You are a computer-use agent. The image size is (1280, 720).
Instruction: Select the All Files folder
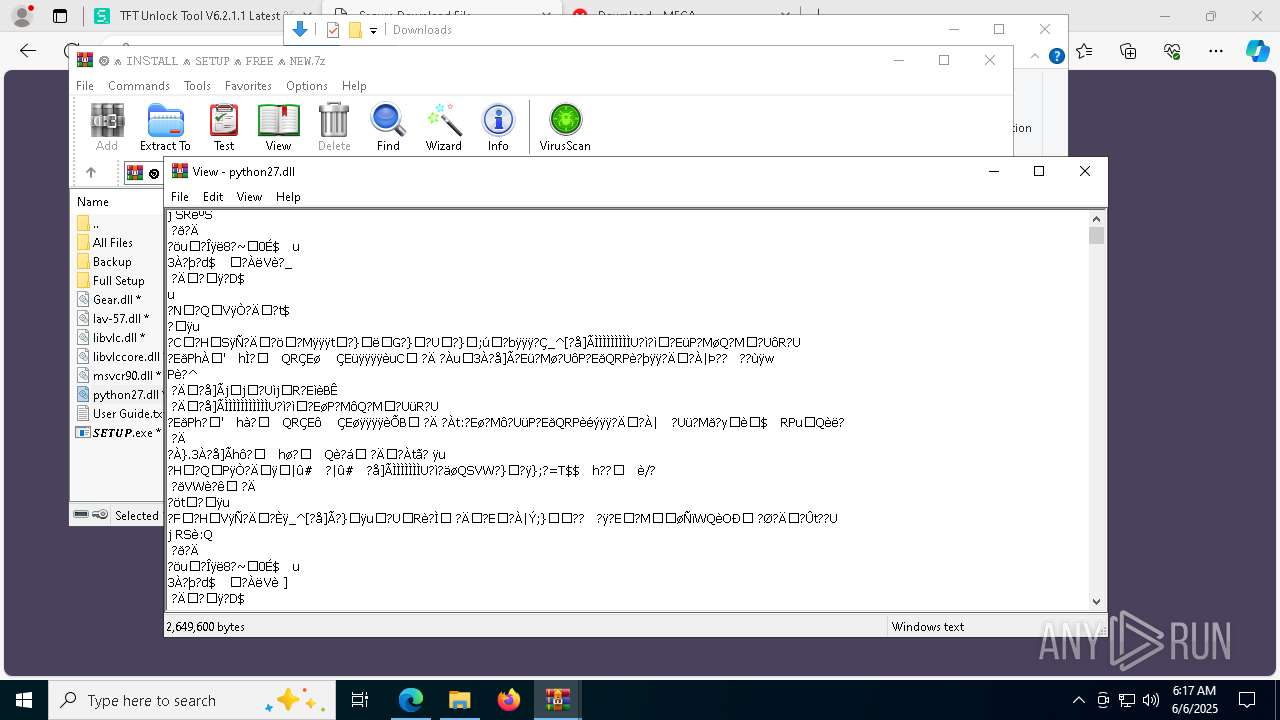(x=105, y=243)
